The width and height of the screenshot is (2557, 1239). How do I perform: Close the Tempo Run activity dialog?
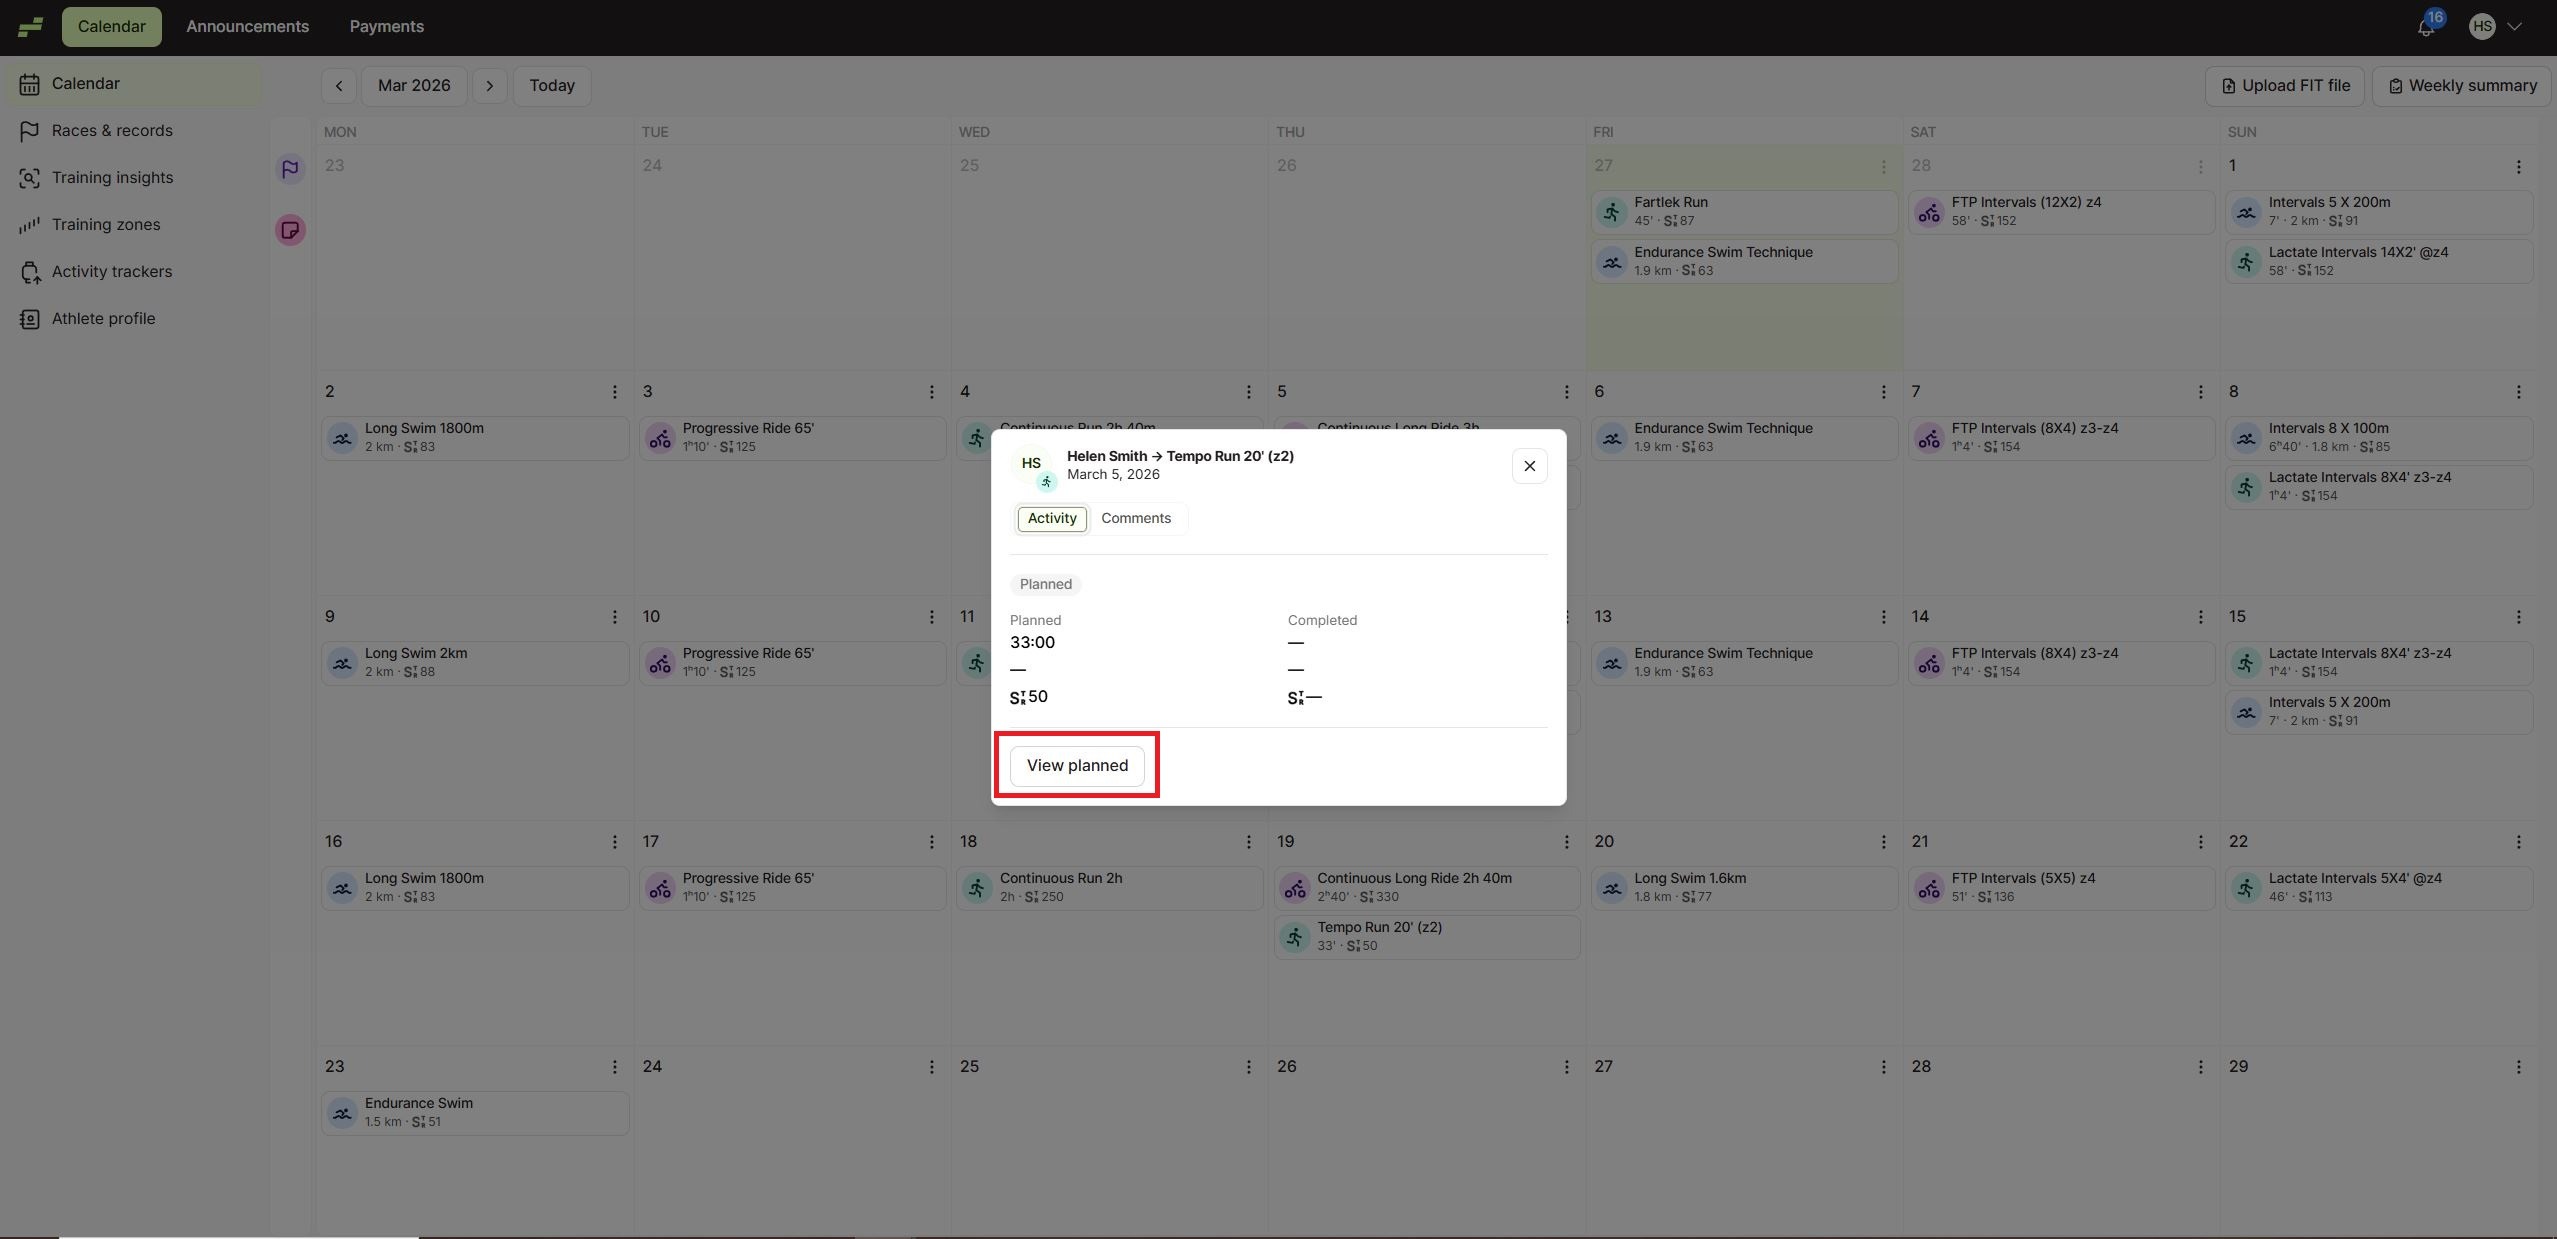pyautogui.click(x=1529, y=466)
